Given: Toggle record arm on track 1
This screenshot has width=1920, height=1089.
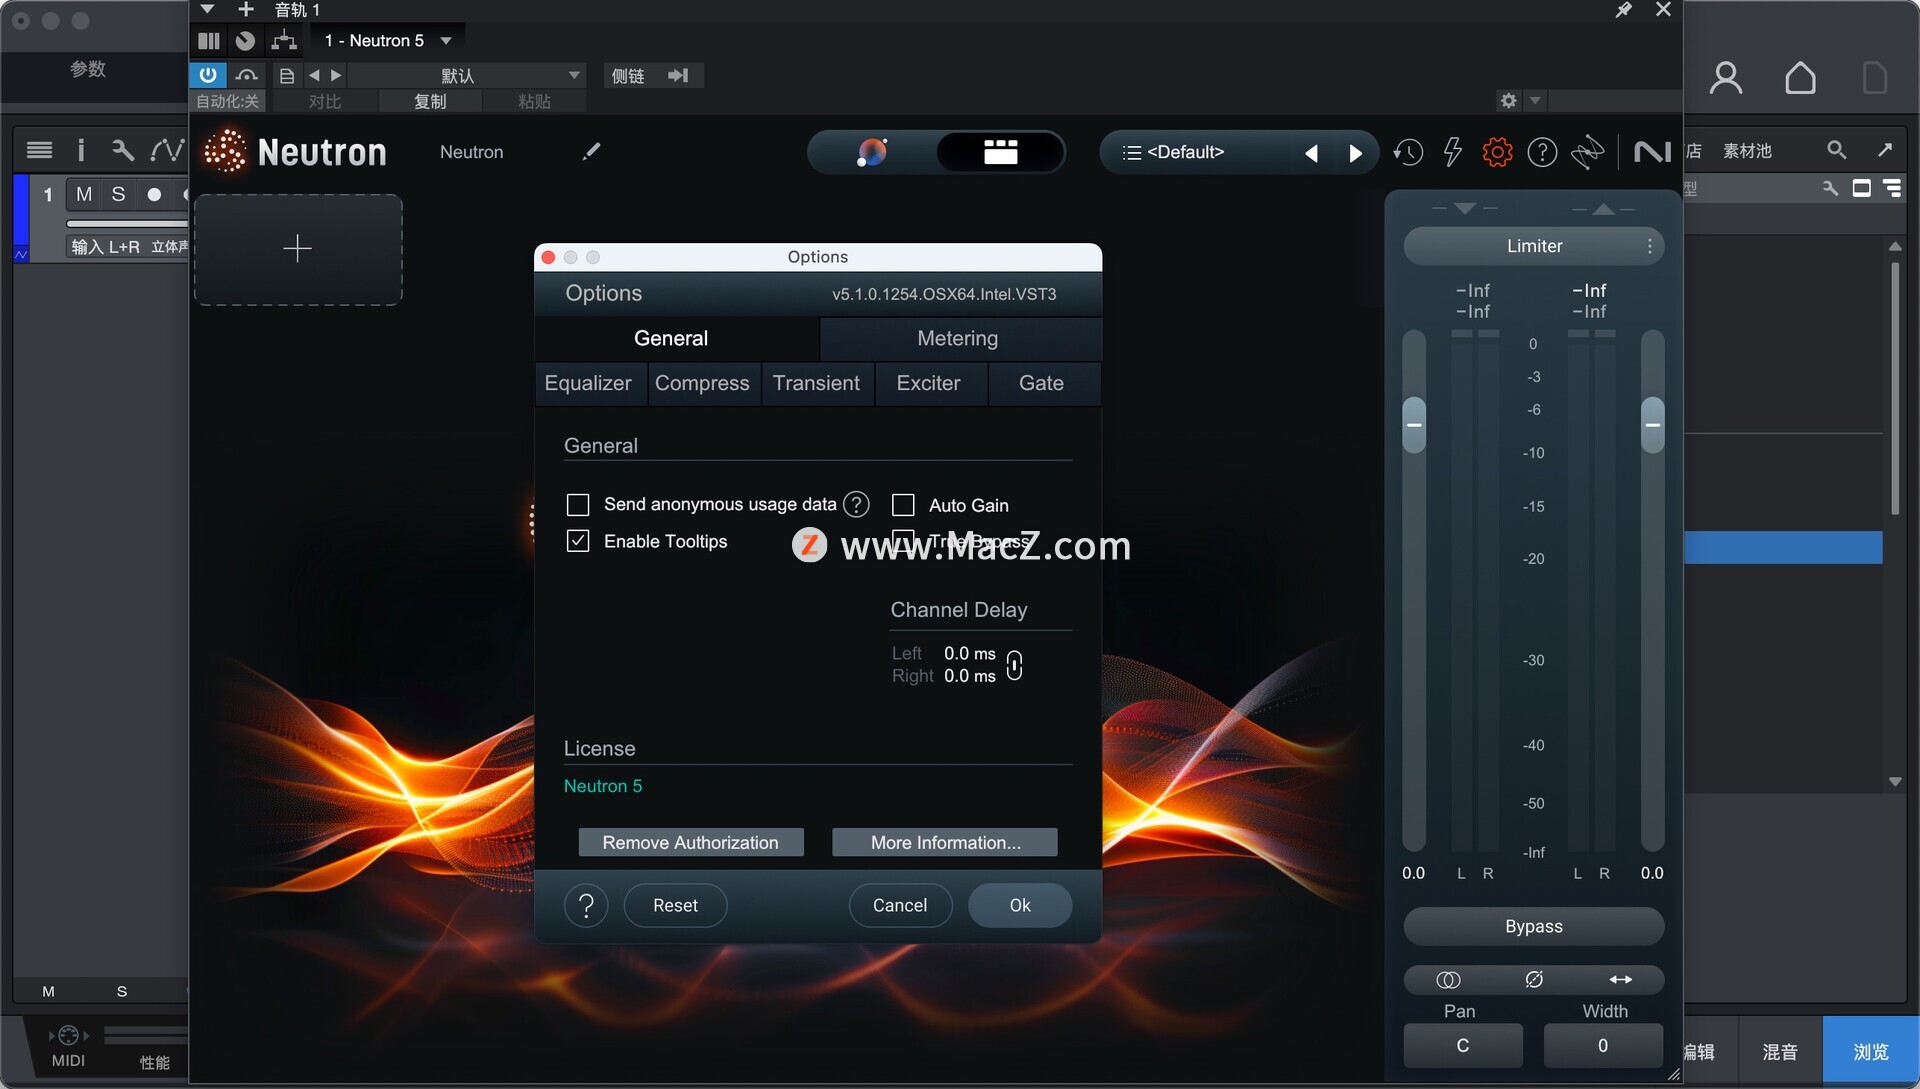Looking at the screenshot, I should coord(154,194).
